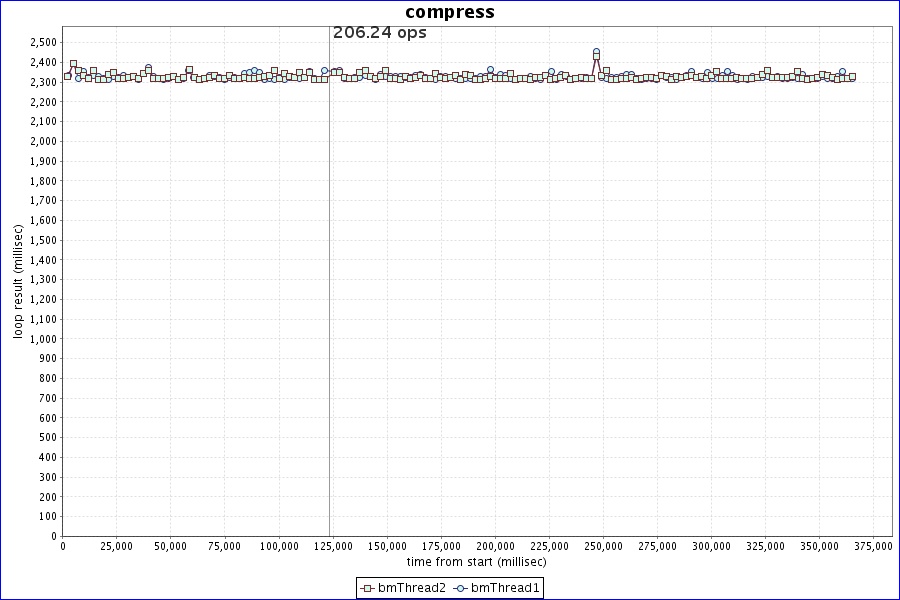
Task: Click the 2,500 y-axis tick label
Action: (x=43, y=42)
